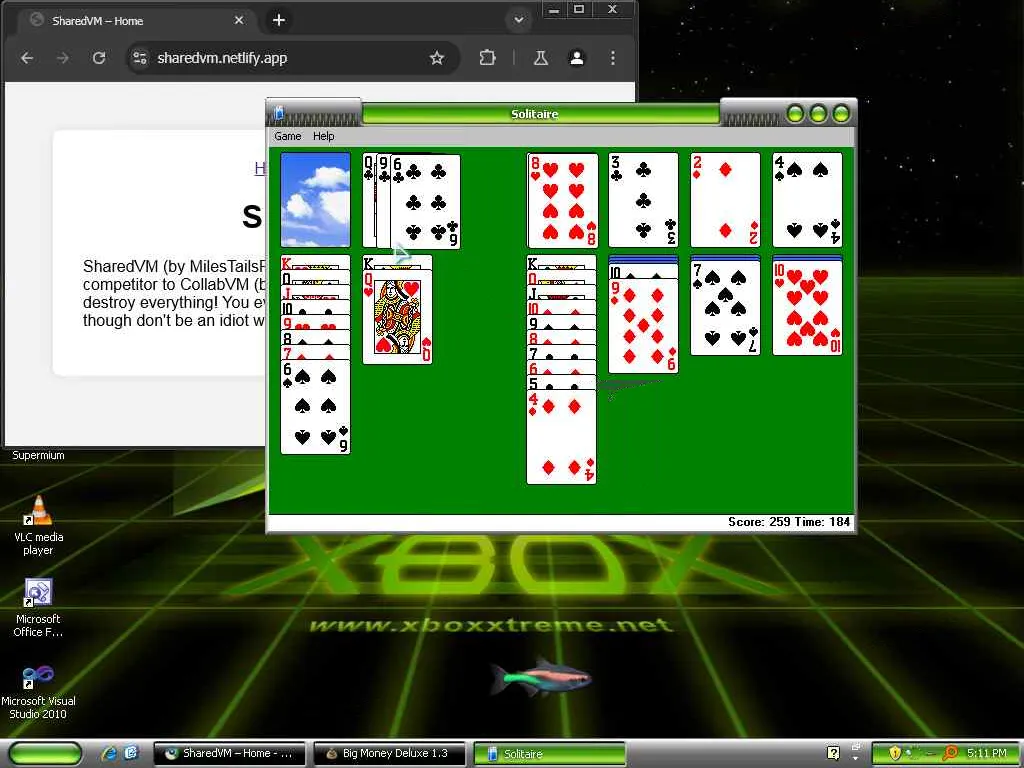
Task: Select the 6 of clubs on the waste pile
Action: [x=425, y=201]
